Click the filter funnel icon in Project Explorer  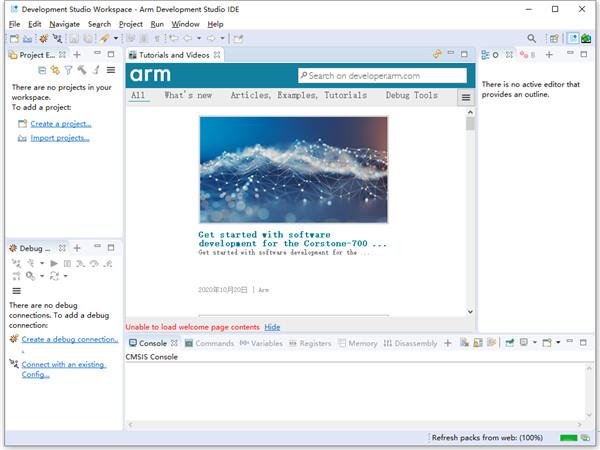[x=68, y=70]
